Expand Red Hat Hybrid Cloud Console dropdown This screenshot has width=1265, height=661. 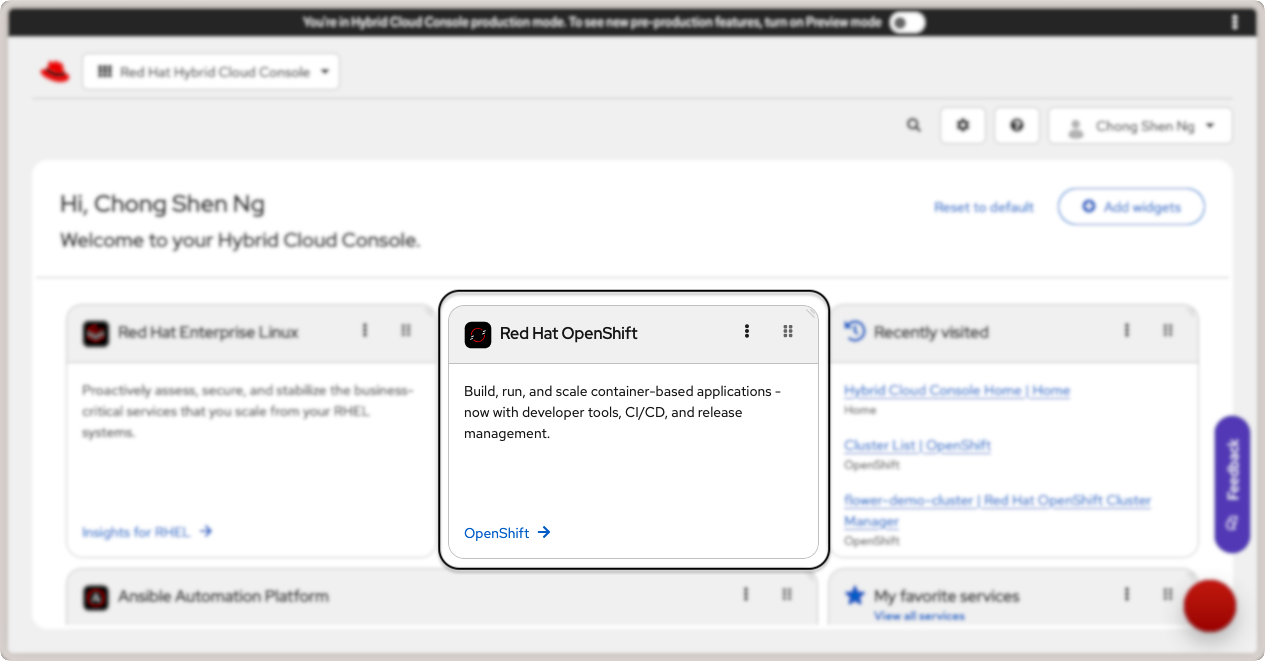(x=211, y=72)
